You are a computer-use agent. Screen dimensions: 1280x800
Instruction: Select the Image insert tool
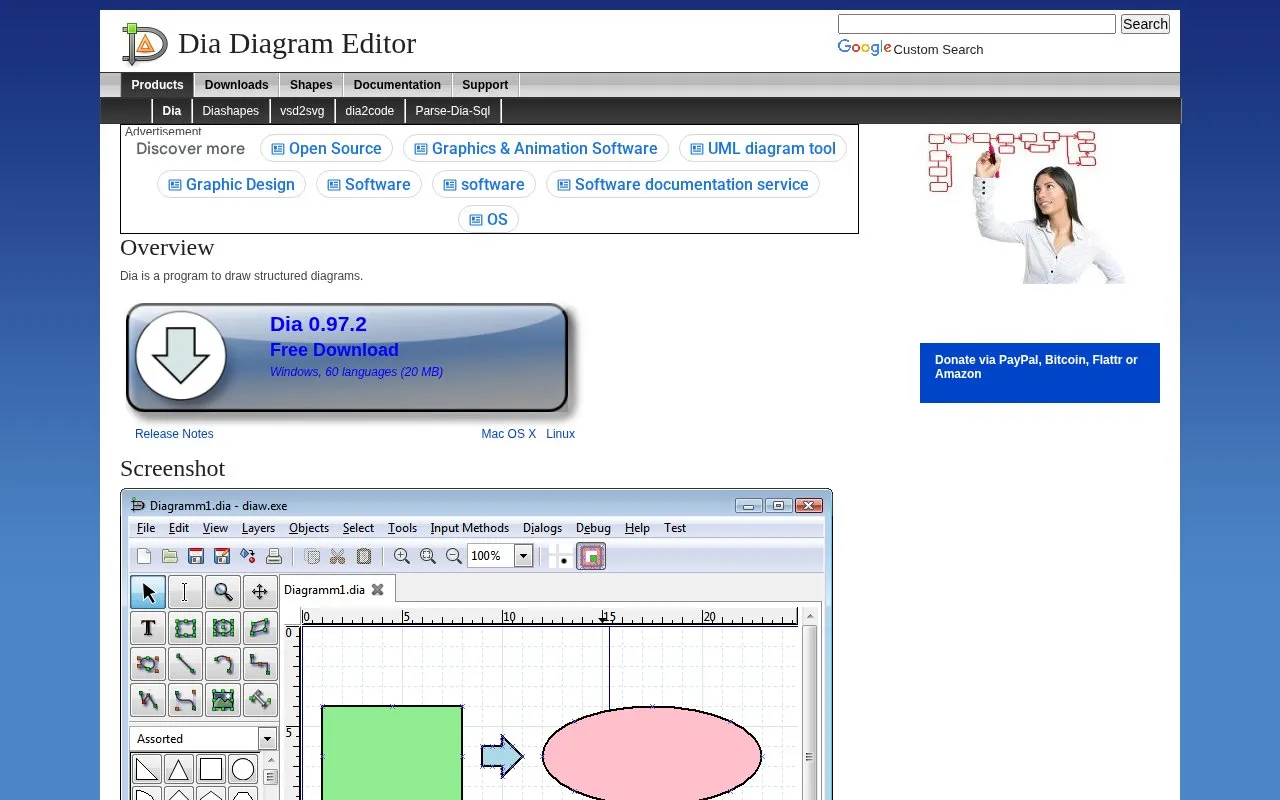[x=223, y=700]
